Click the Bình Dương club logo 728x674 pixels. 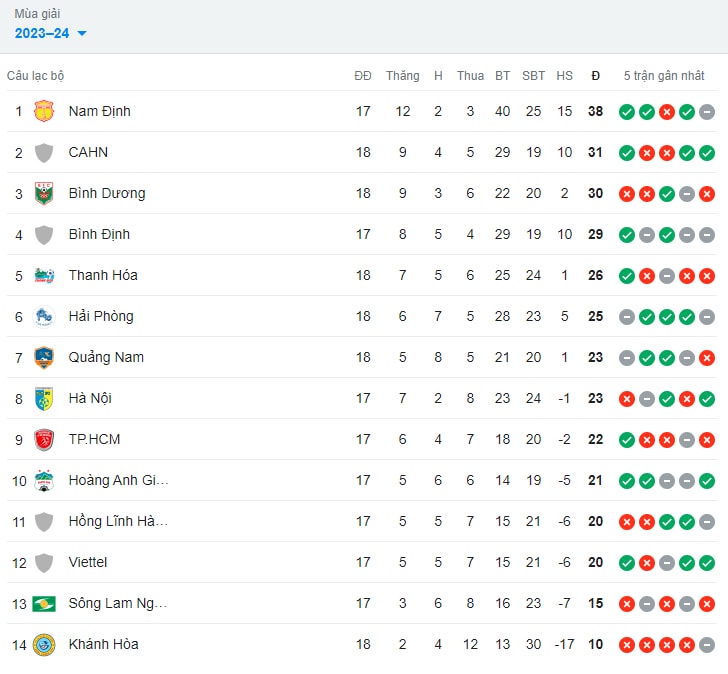tap(44, 193)
